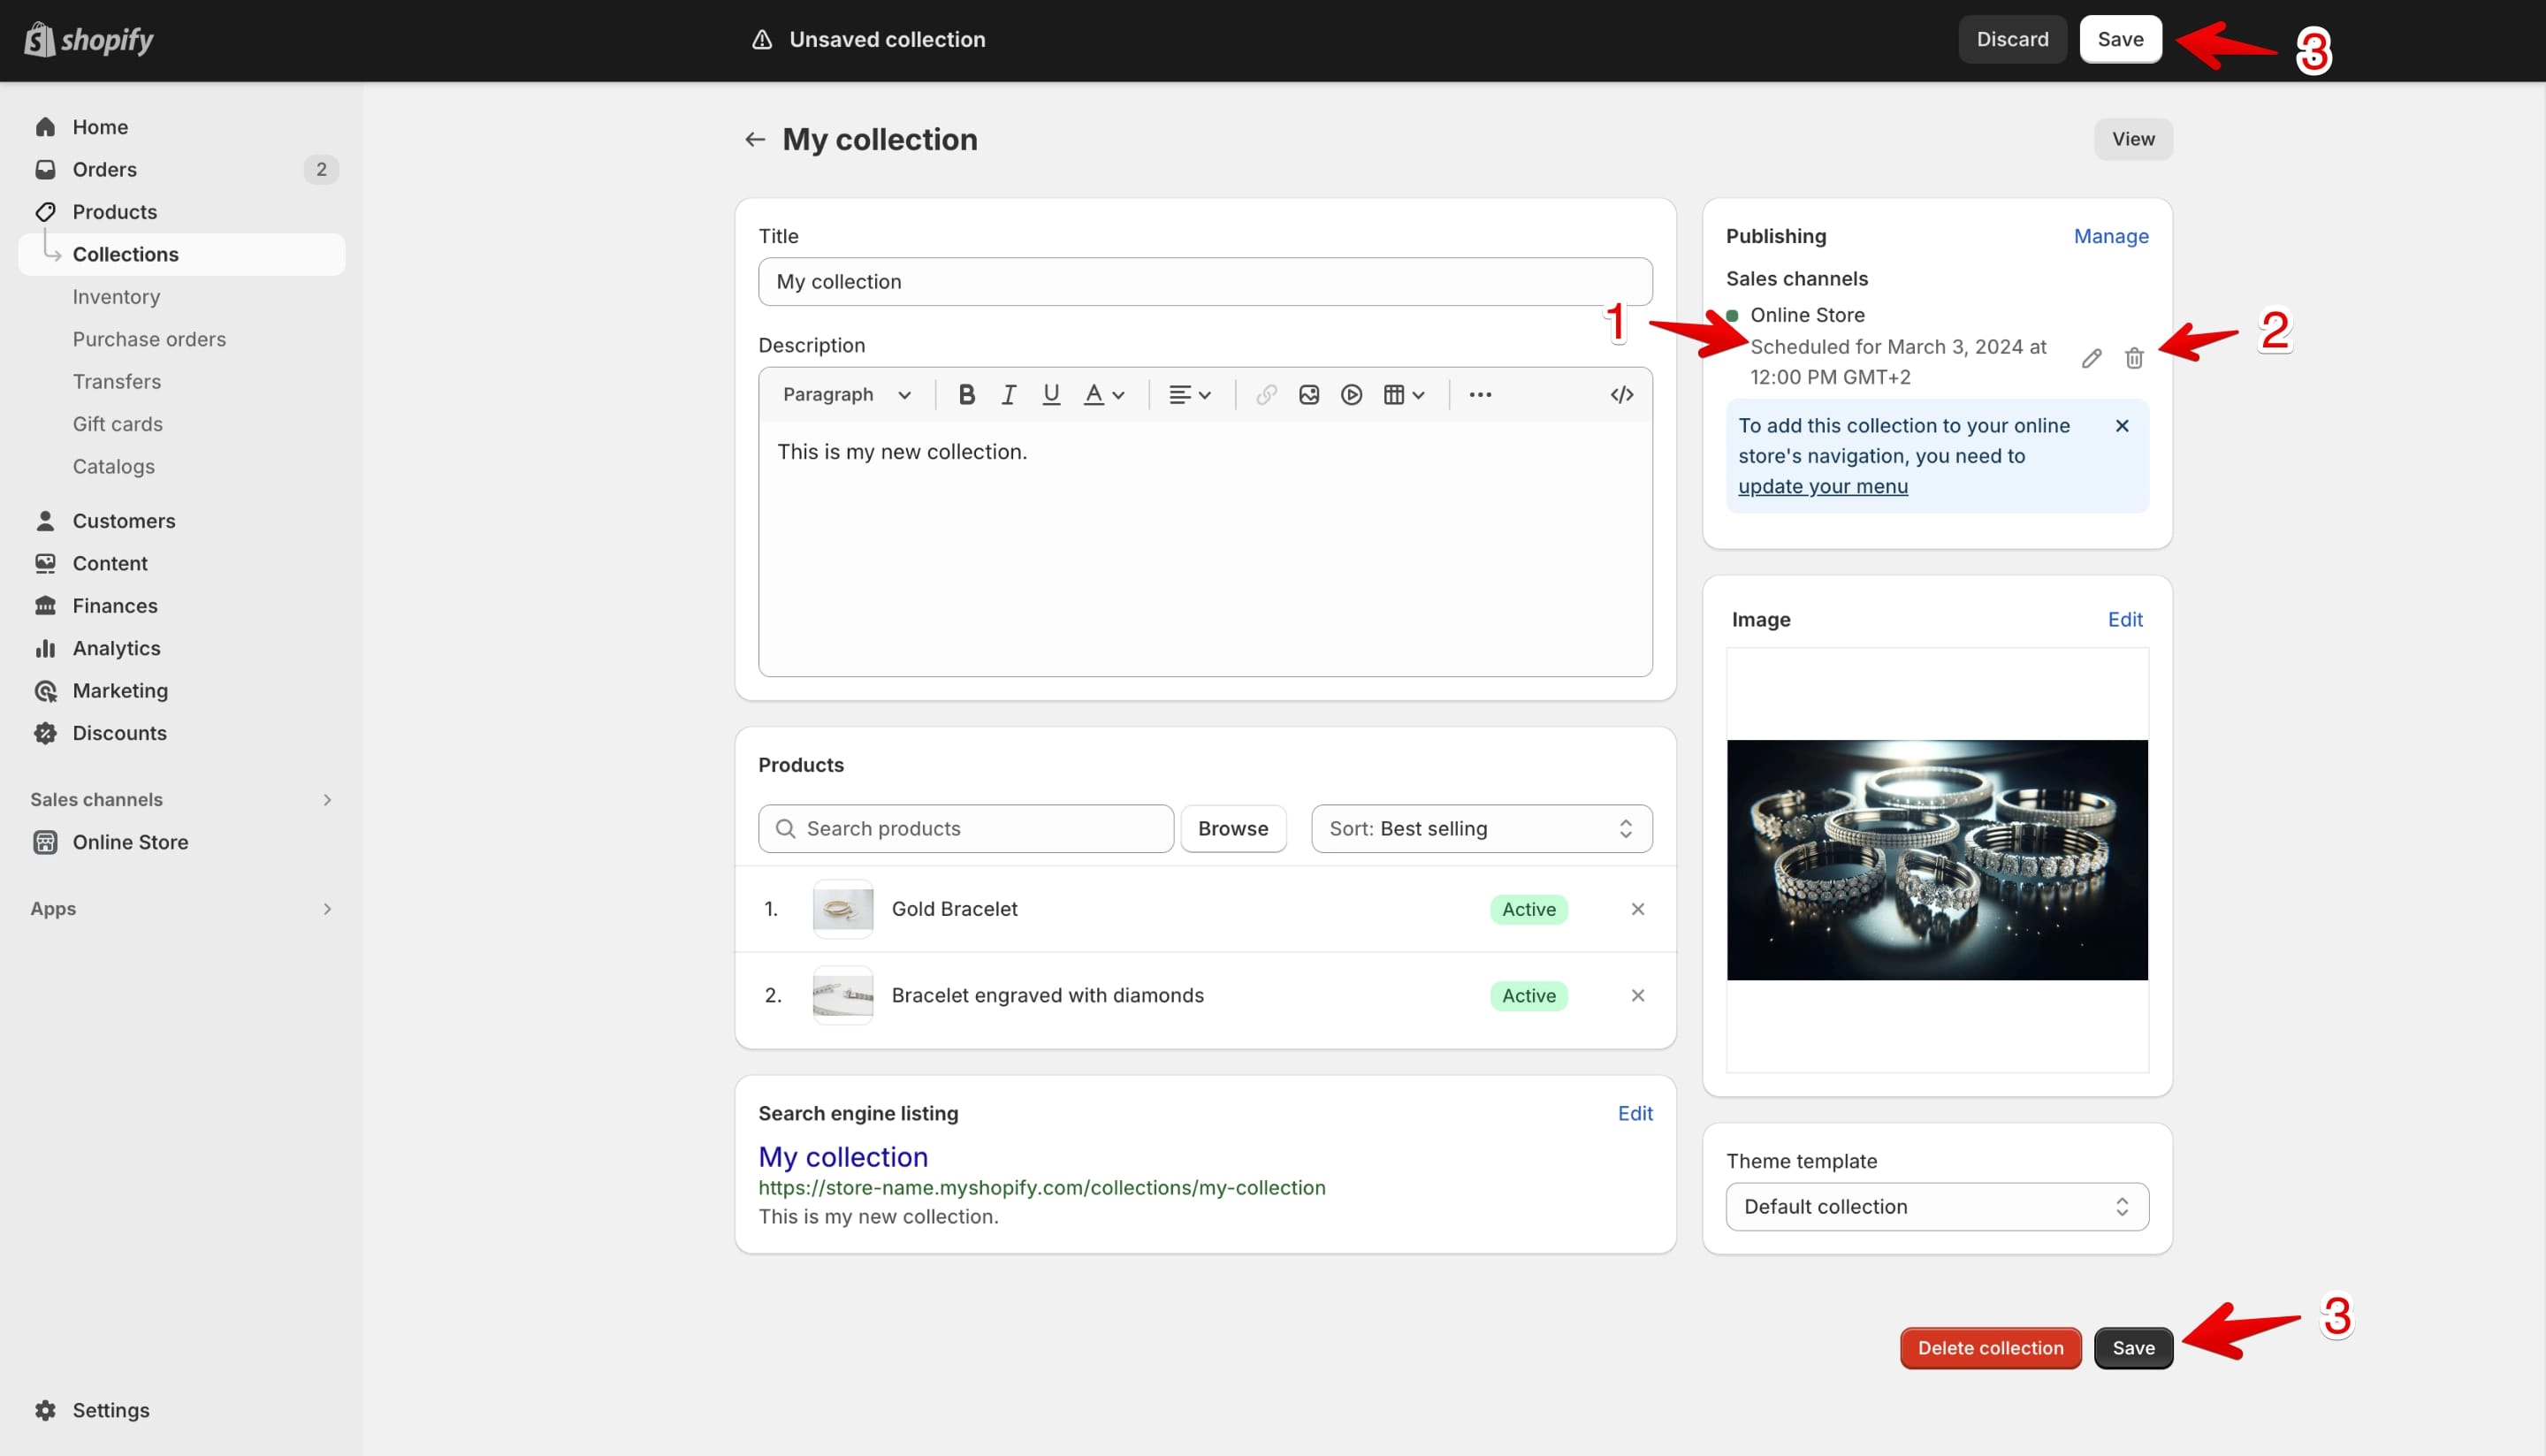
Task: Click the Gold Bracelet Active status badge
Action: tap(1528, 909)
